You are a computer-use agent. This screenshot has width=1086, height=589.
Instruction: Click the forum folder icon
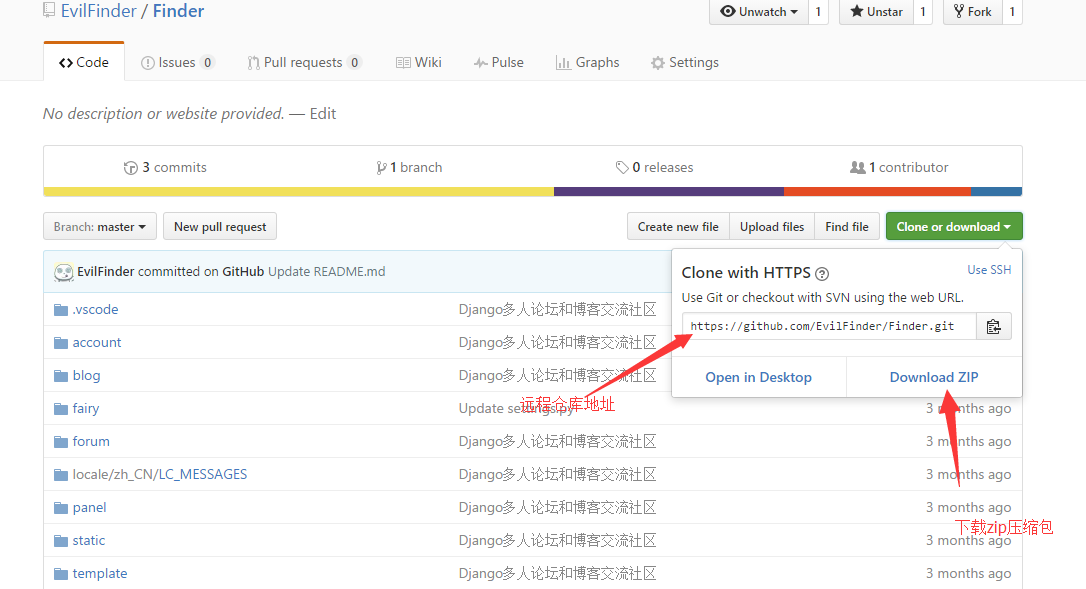(x=61, y=441)
